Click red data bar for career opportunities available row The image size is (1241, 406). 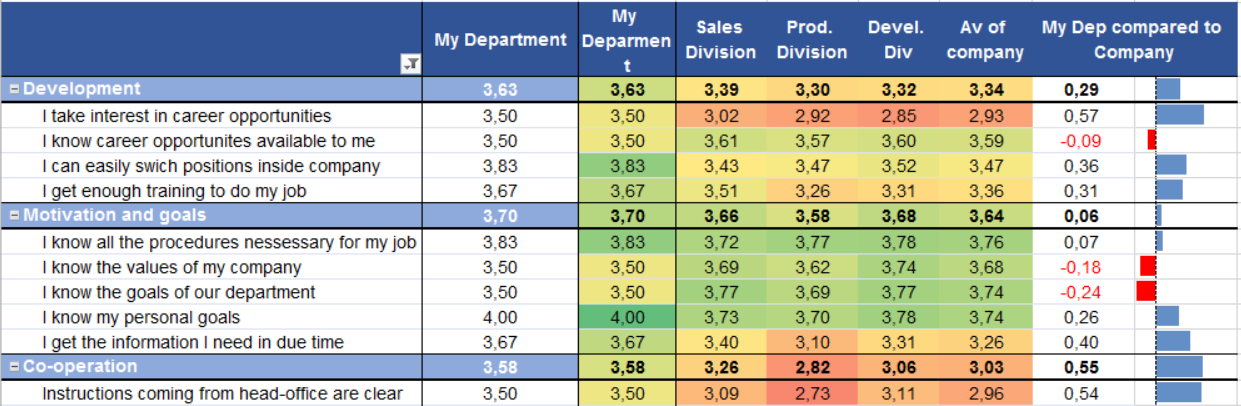click(1152, 140)
